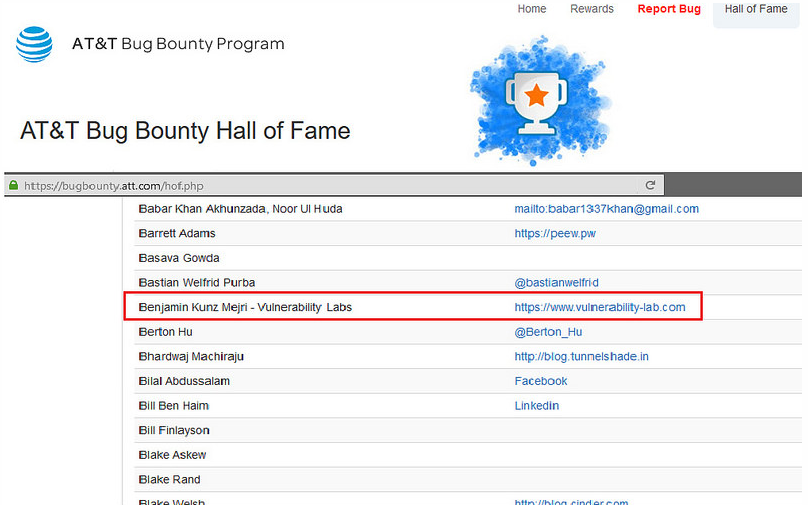The image size is (808, 505).
Task: Click the bugbounty.att.com address bar
Action: coord(333,186)
